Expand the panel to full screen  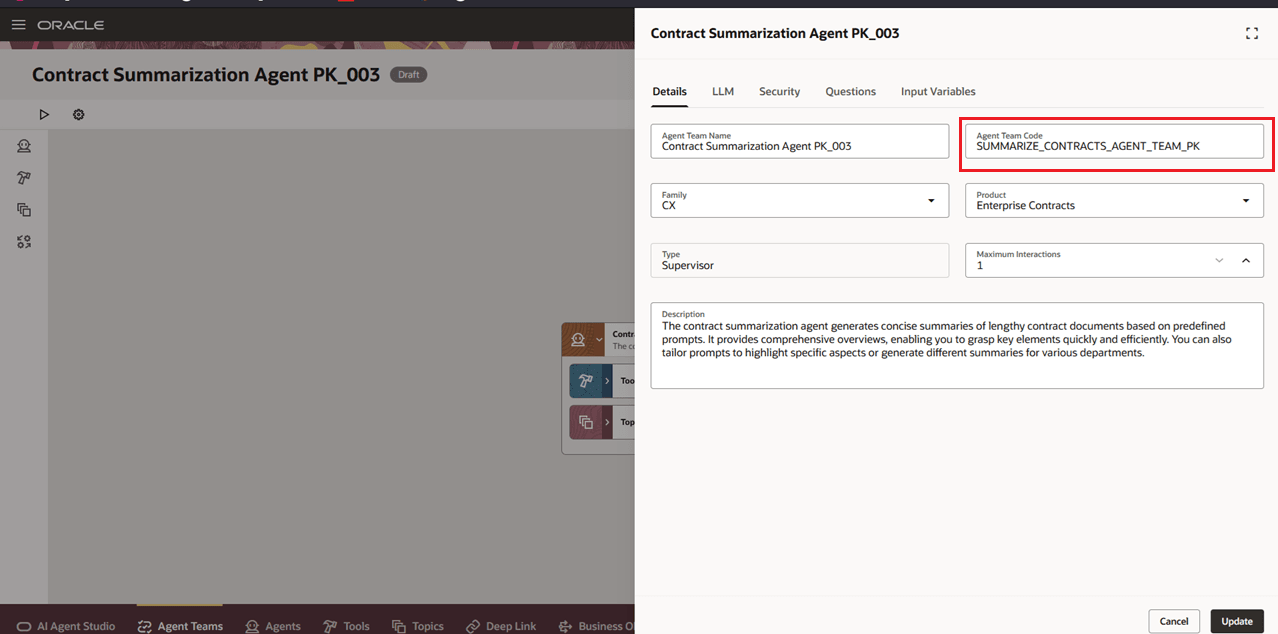click(1251, 34)
